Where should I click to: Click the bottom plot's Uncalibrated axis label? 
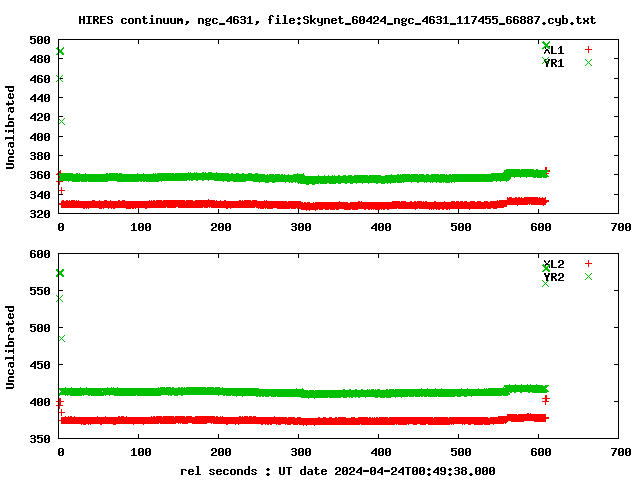click(x=10, y=347)
